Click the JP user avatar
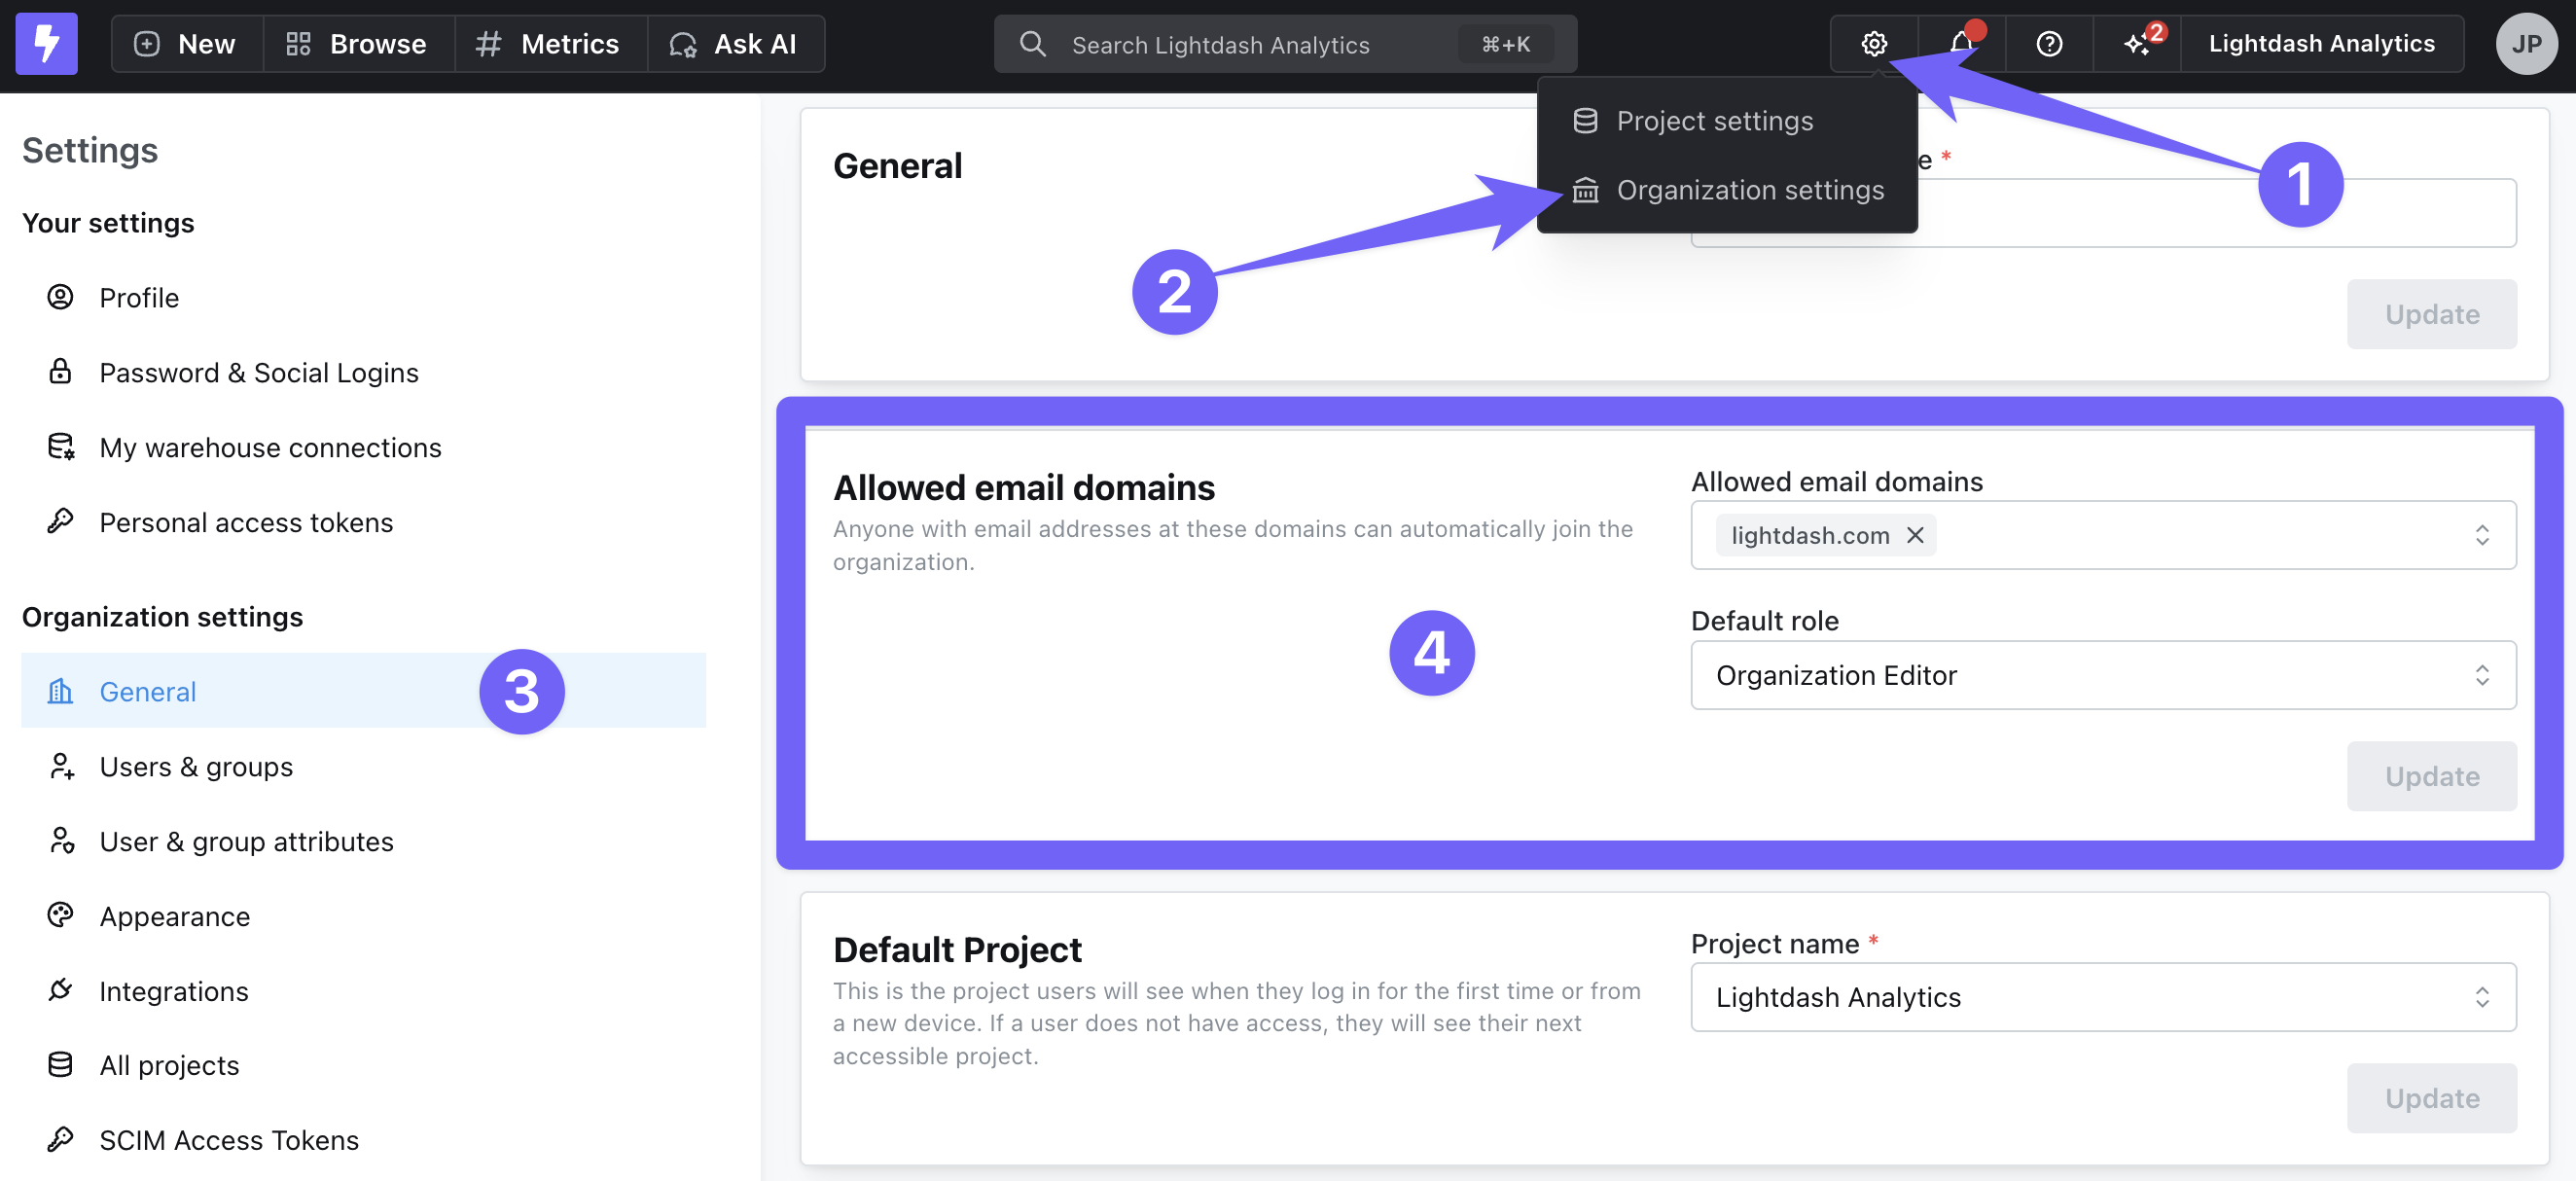 [2525, 44]
